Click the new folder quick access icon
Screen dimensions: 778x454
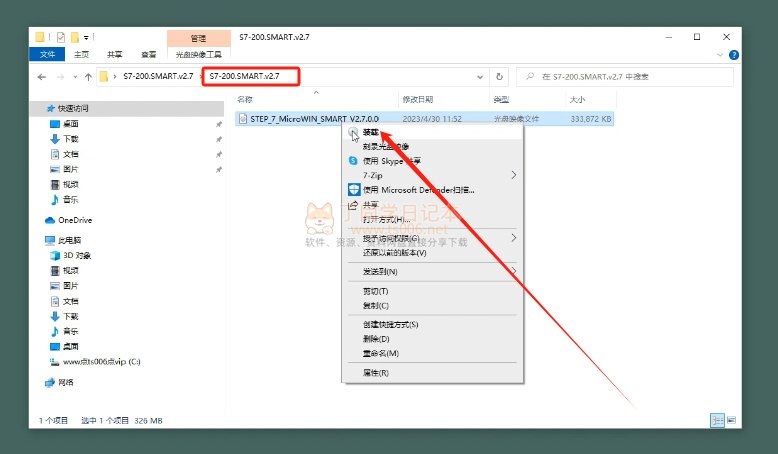(75, 37)
